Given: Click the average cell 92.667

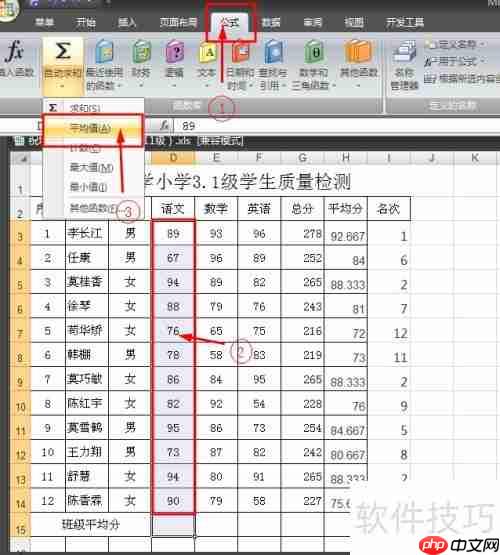Looking at the screenshot, I should (346, 234).
